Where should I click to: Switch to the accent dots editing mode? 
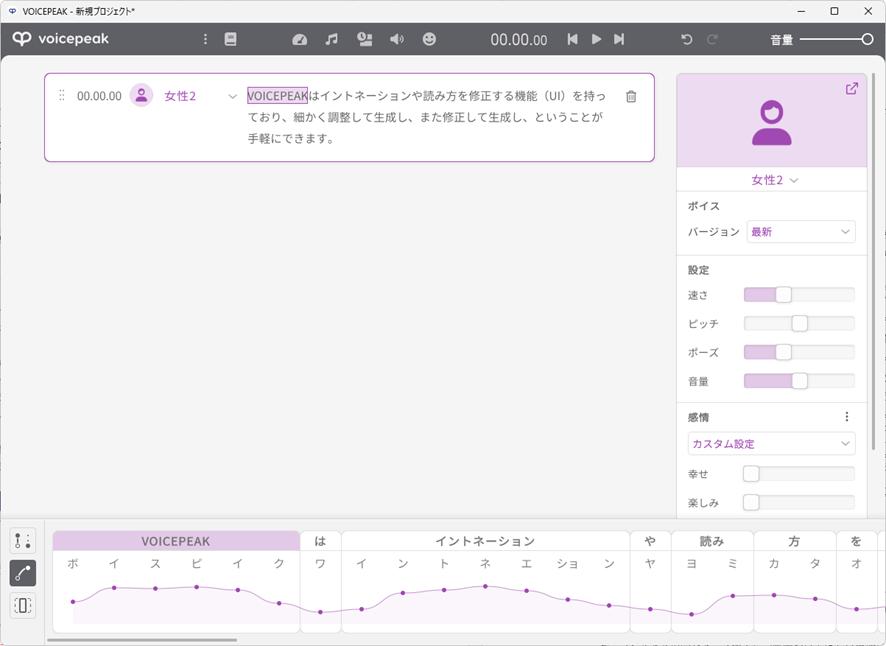[x=23, y=541]
